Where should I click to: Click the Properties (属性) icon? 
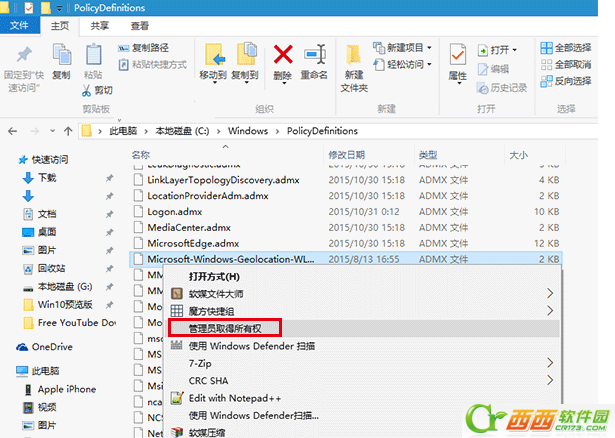click(x=457, y=55)
